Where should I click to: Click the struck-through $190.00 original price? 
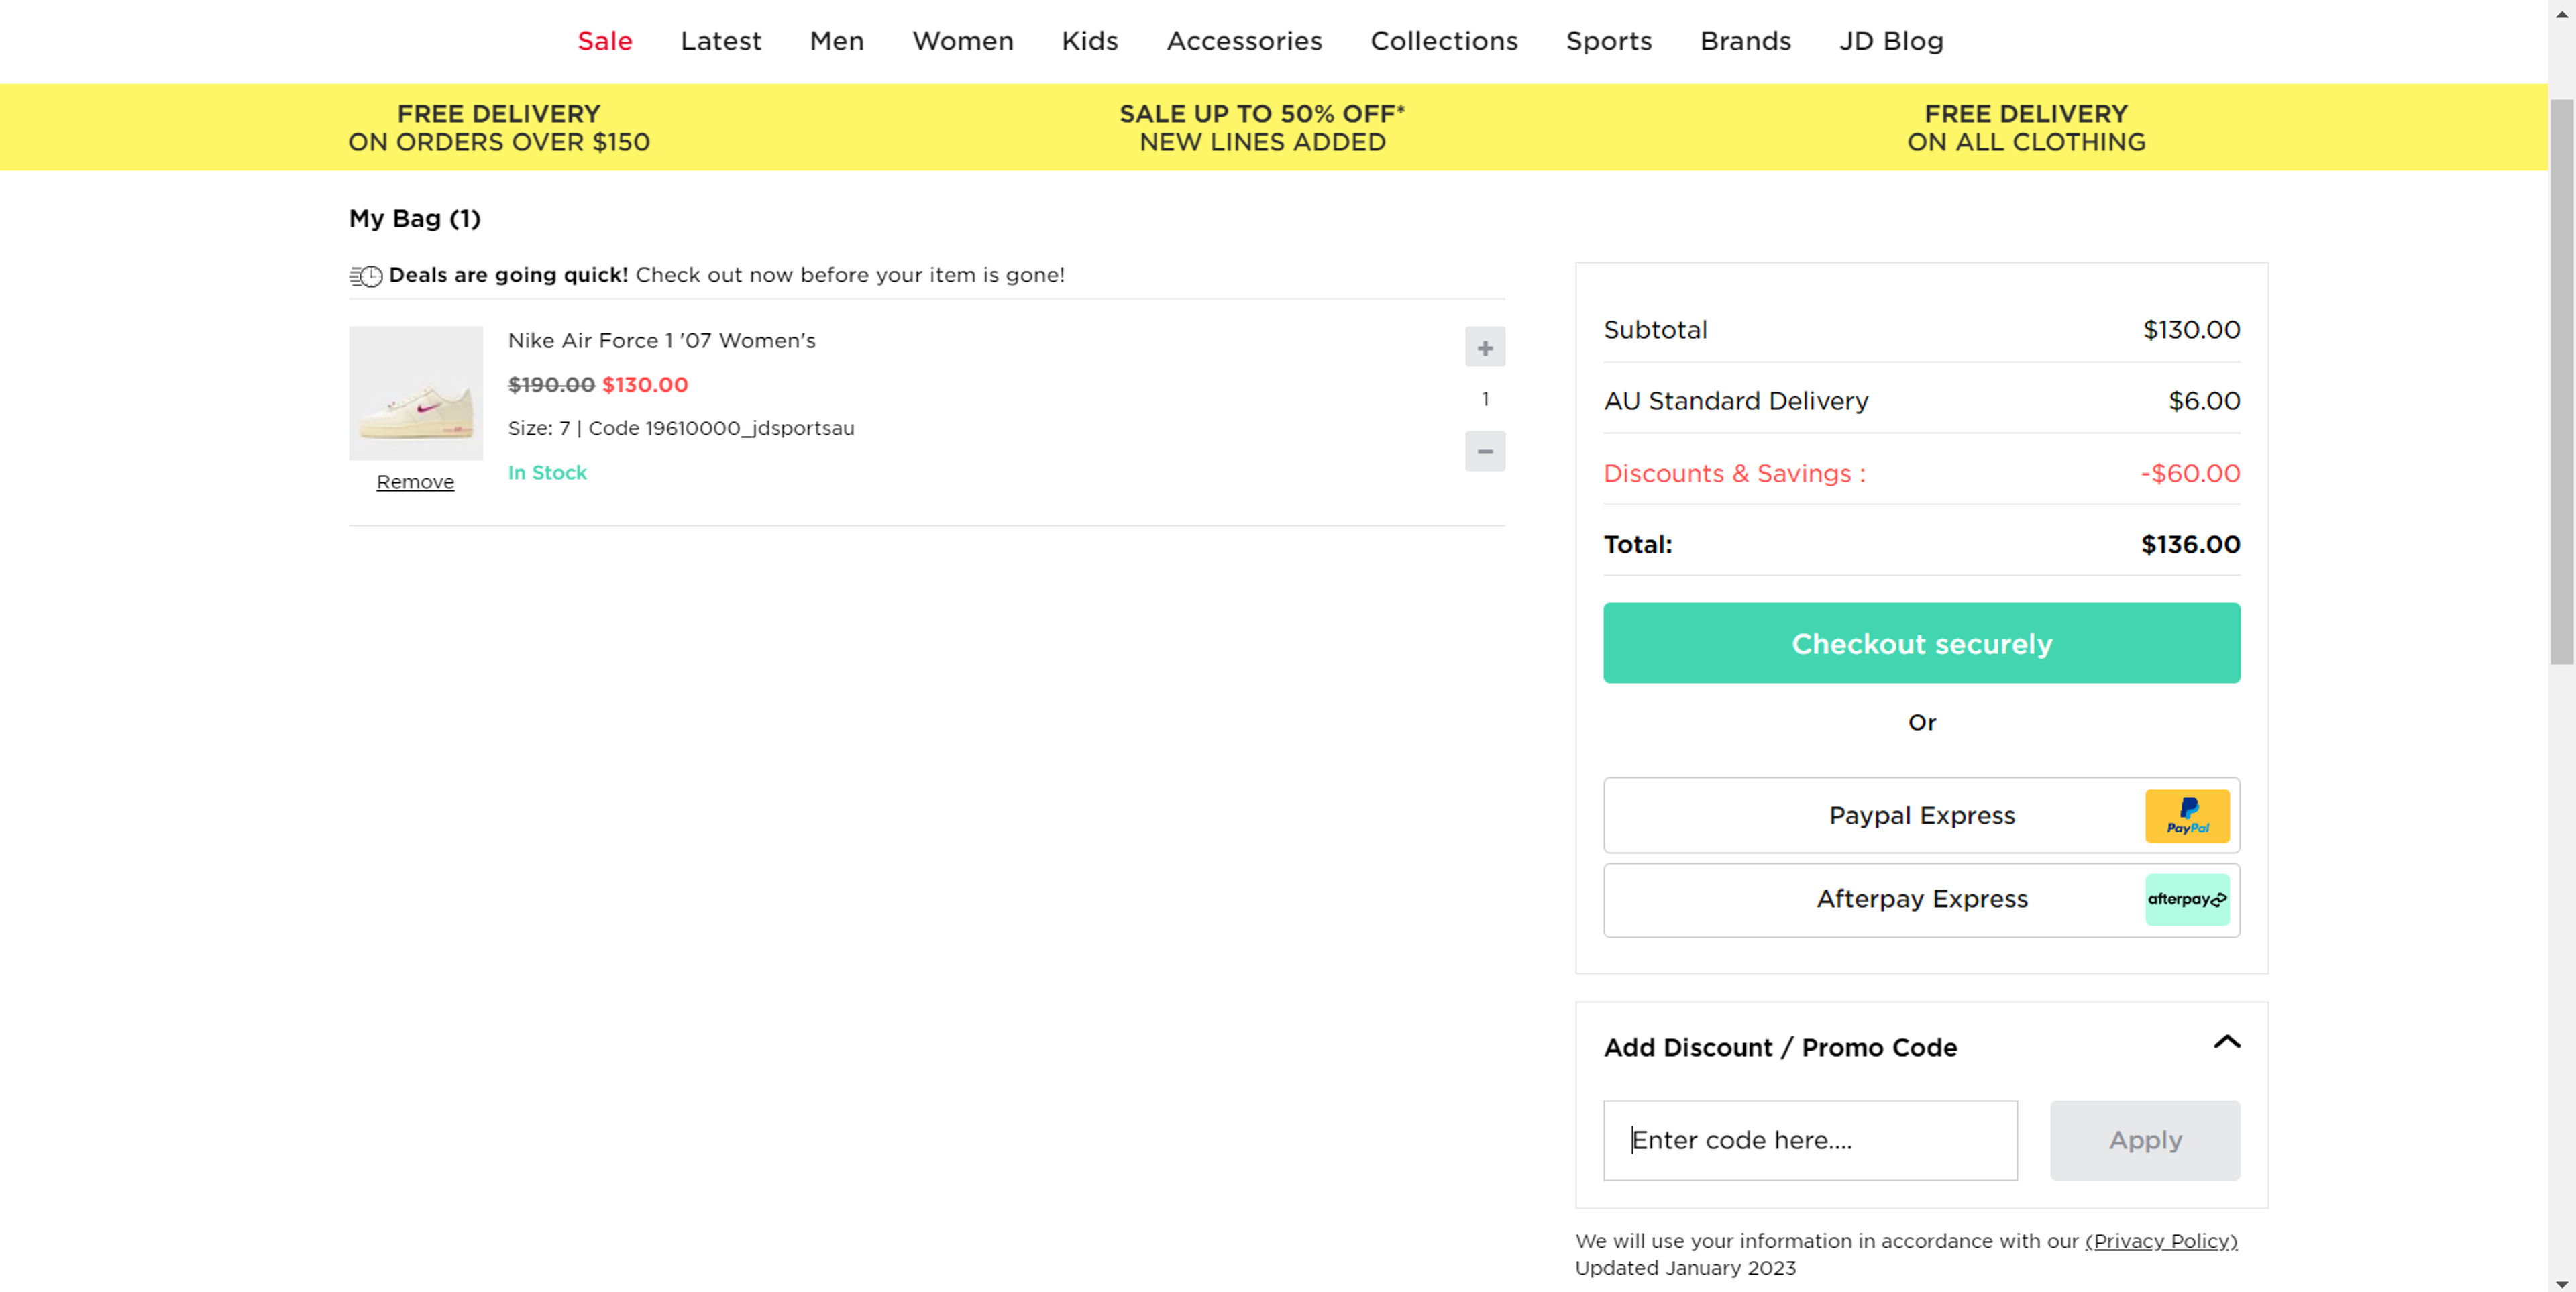551,385
